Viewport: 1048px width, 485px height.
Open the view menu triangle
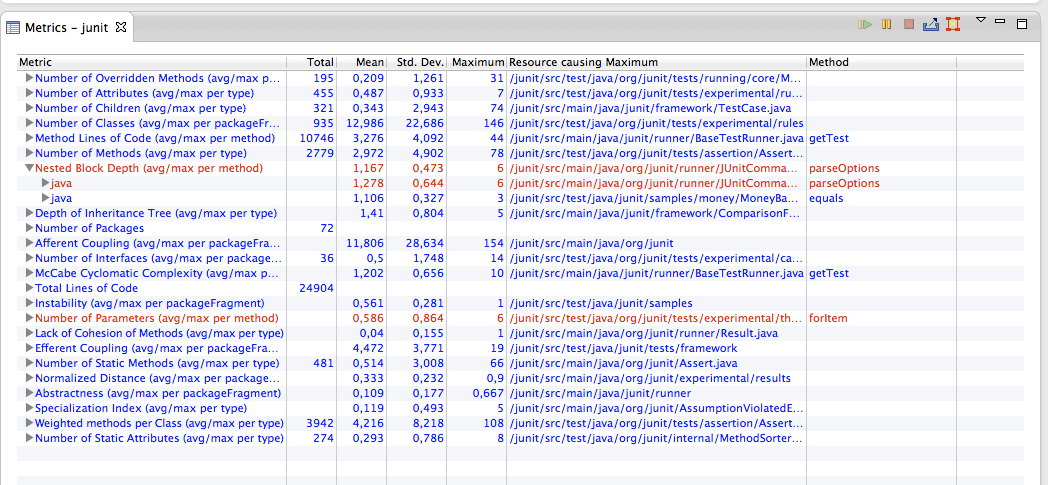click(981, 21)
